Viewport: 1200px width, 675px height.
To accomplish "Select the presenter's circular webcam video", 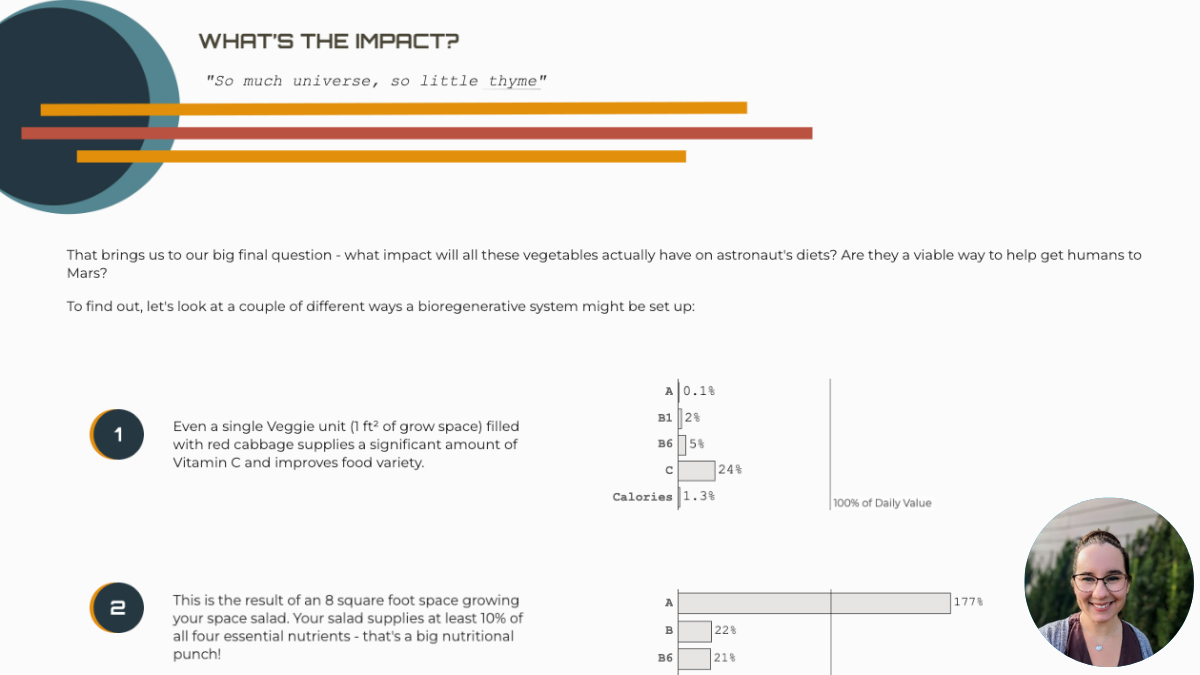I will click(x=1109, y=581).
